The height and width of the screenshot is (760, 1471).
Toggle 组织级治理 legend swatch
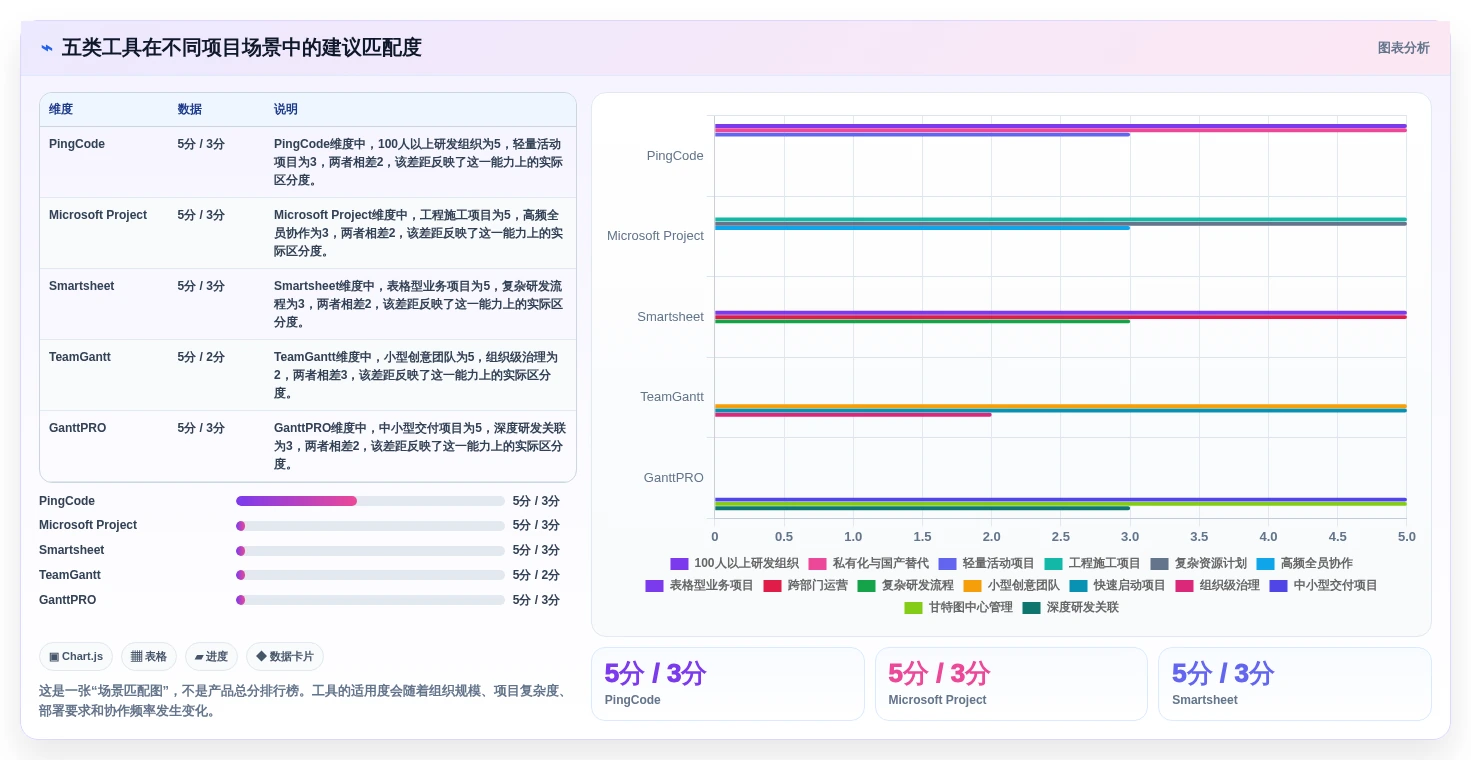pos(1184,586)
